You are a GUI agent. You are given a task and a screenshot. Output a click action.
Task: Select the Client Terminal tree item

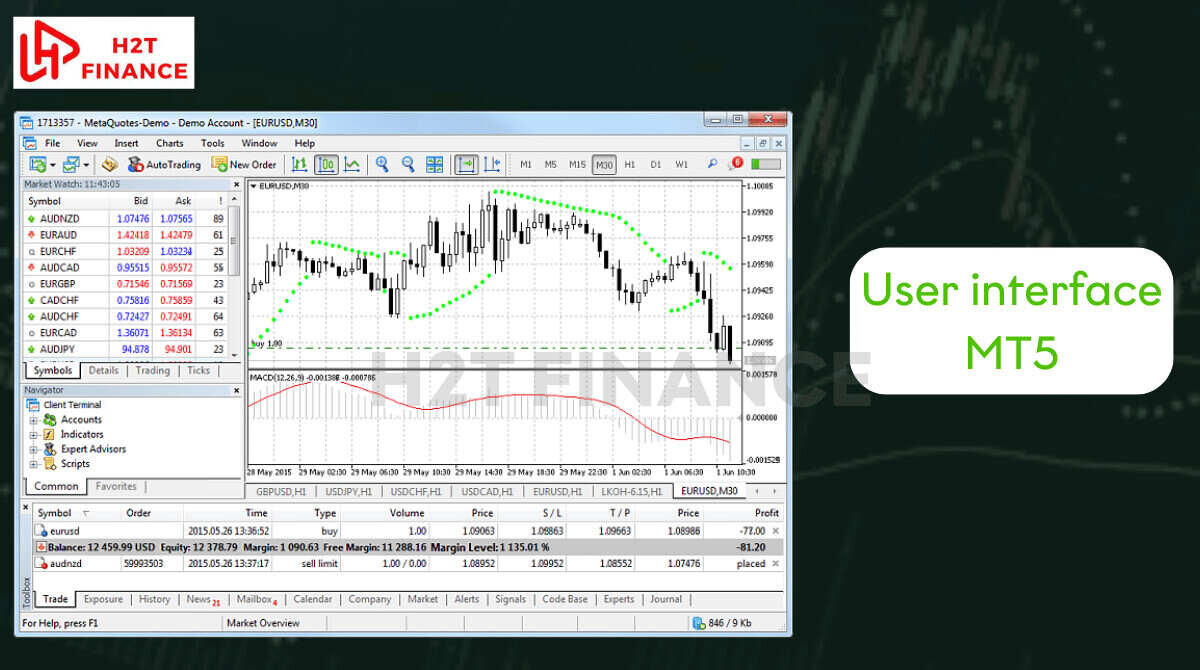click(64, 405)
